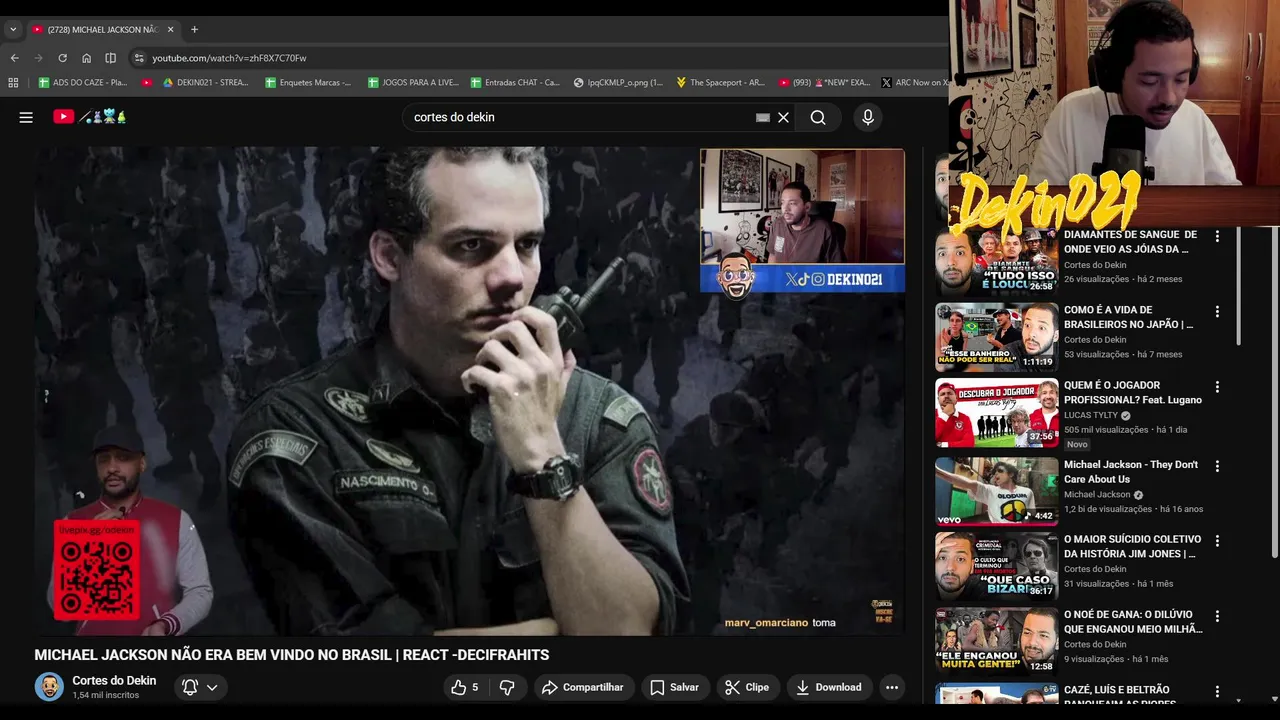Screen dimensions: 1280x720
Task: Click the browser forward arrow
Action: tap(38, 58)
